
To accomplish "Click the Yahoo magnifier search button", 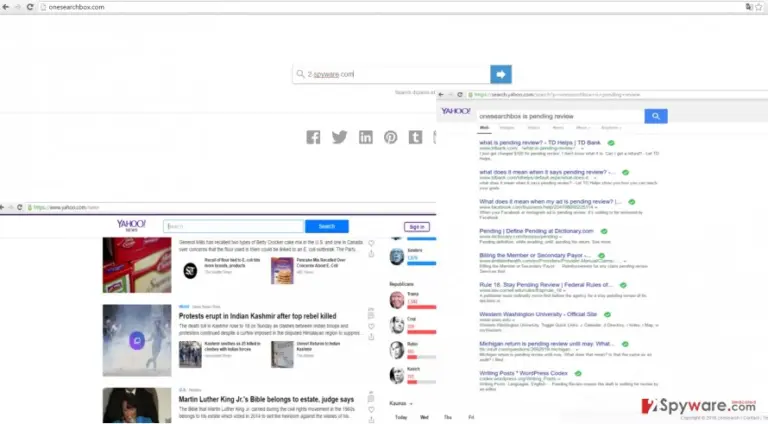I will 656,116.
